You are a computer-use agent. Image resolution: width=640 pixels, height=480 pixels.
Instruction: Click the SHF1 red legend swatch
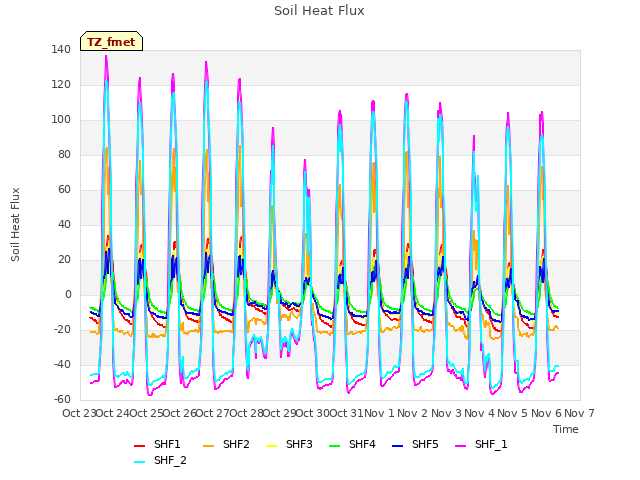click(140, 446)
